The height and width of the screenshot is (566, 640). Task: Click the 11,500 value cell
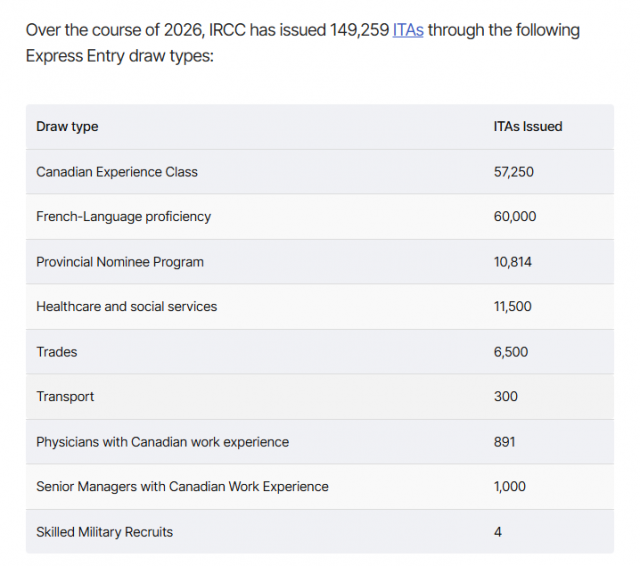(513, 306)
